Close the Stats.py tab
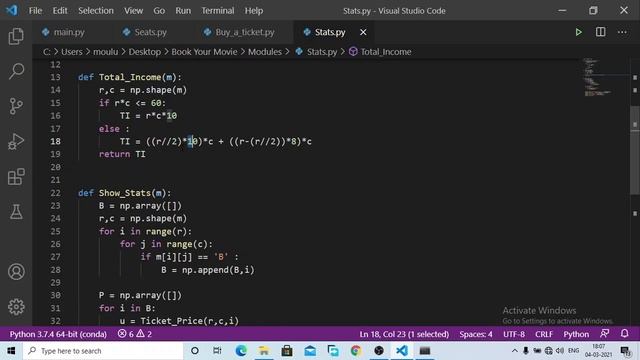640x360 pixels. click(x=363, y=32)
